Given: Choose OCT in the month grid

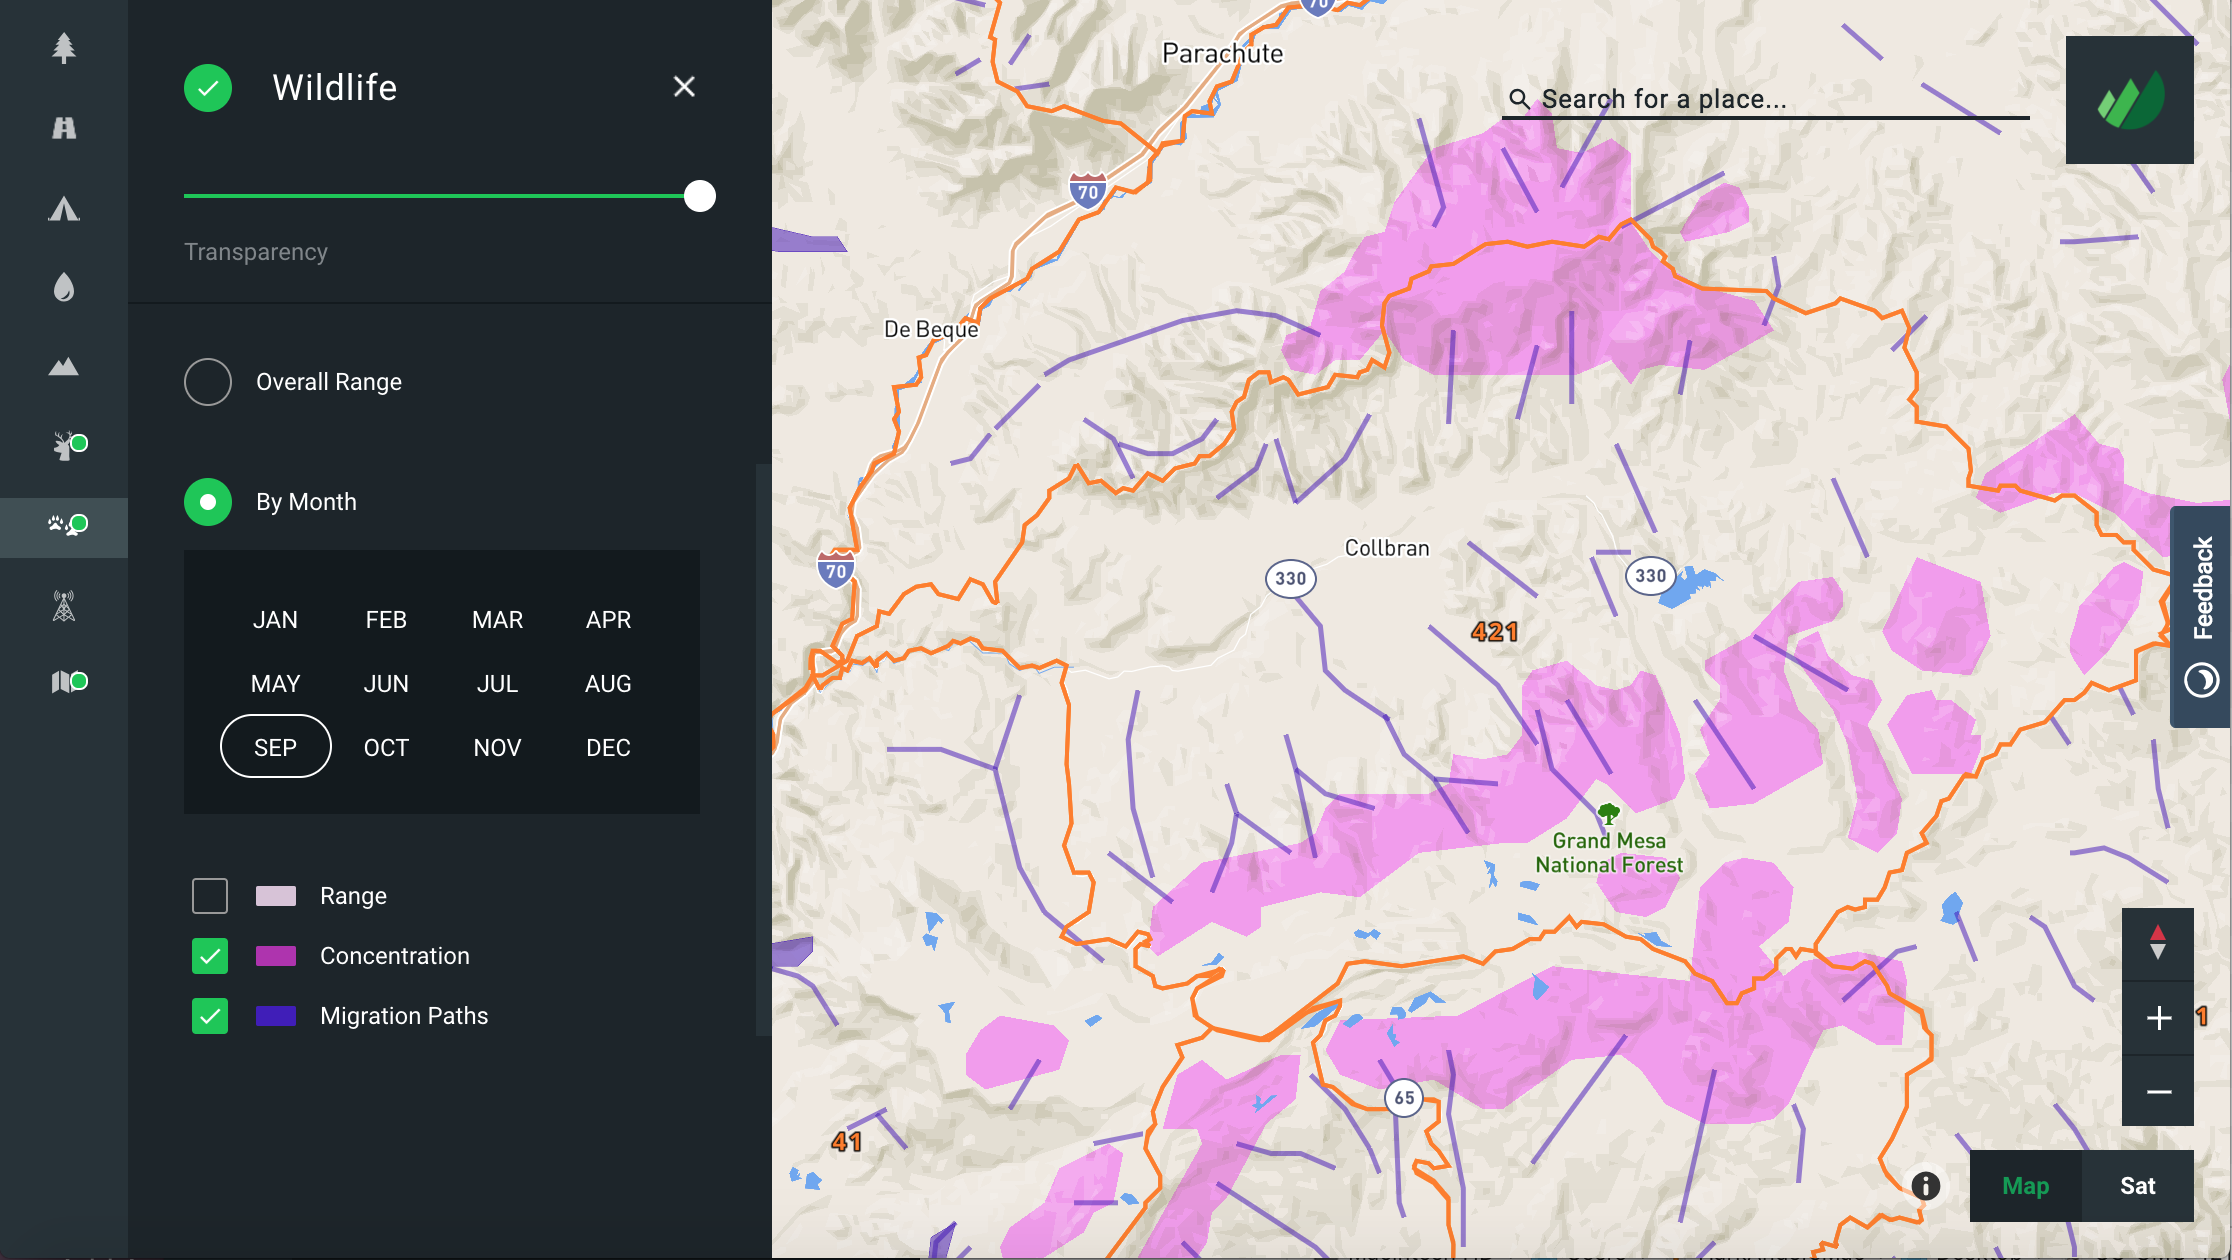Looking at the screenshot, I should [x=386, y=748].
